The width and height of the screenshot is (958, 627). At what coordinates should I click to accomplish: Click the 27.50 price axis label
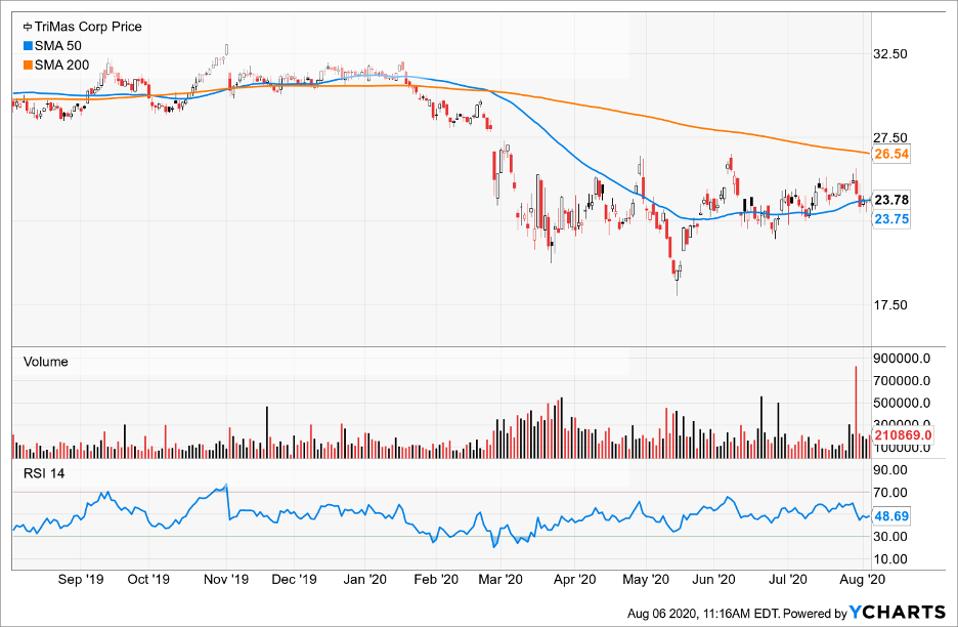pos(890,138)
